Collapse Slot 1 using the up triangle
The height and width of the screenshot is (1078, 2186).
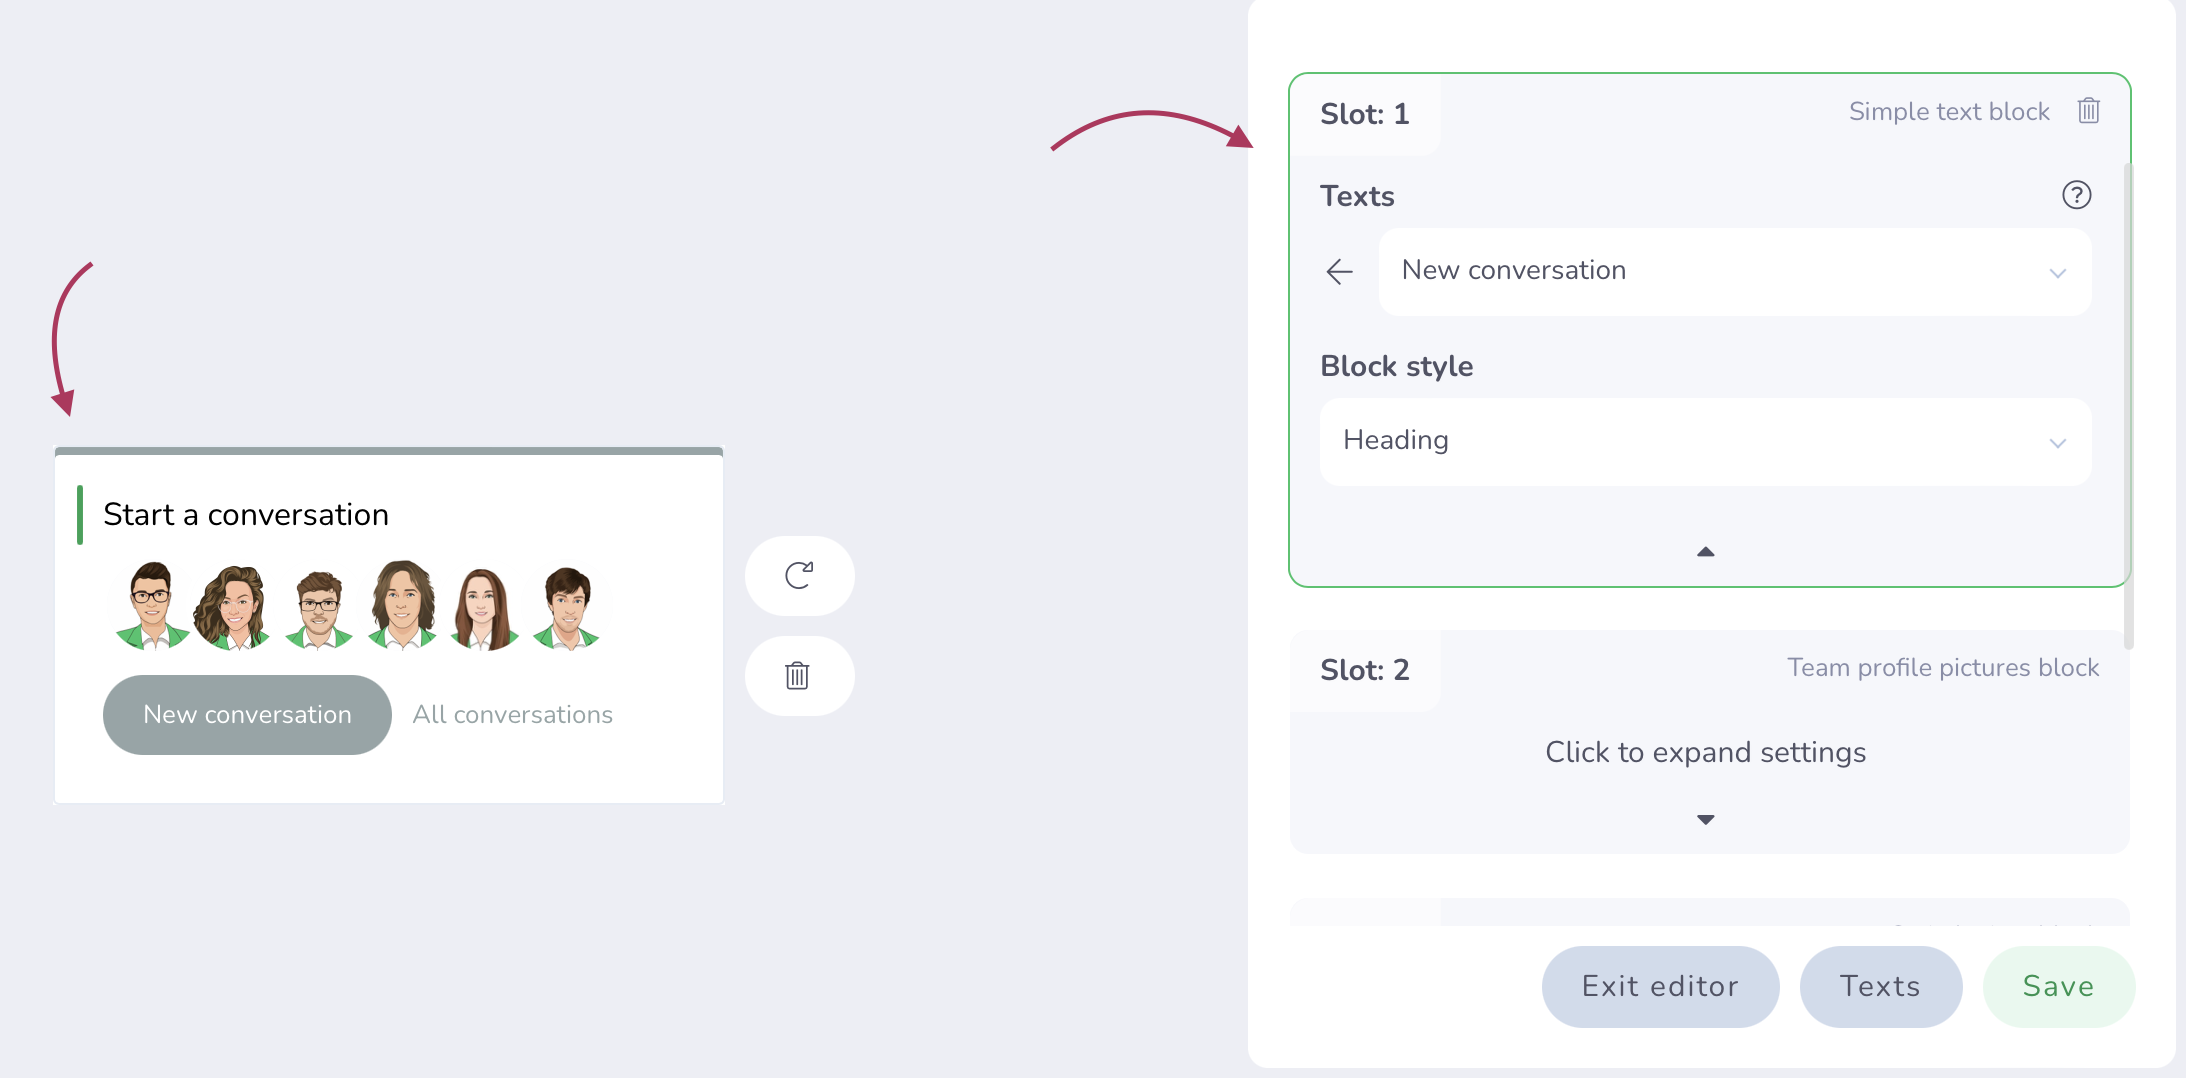tap(1706, 552)
